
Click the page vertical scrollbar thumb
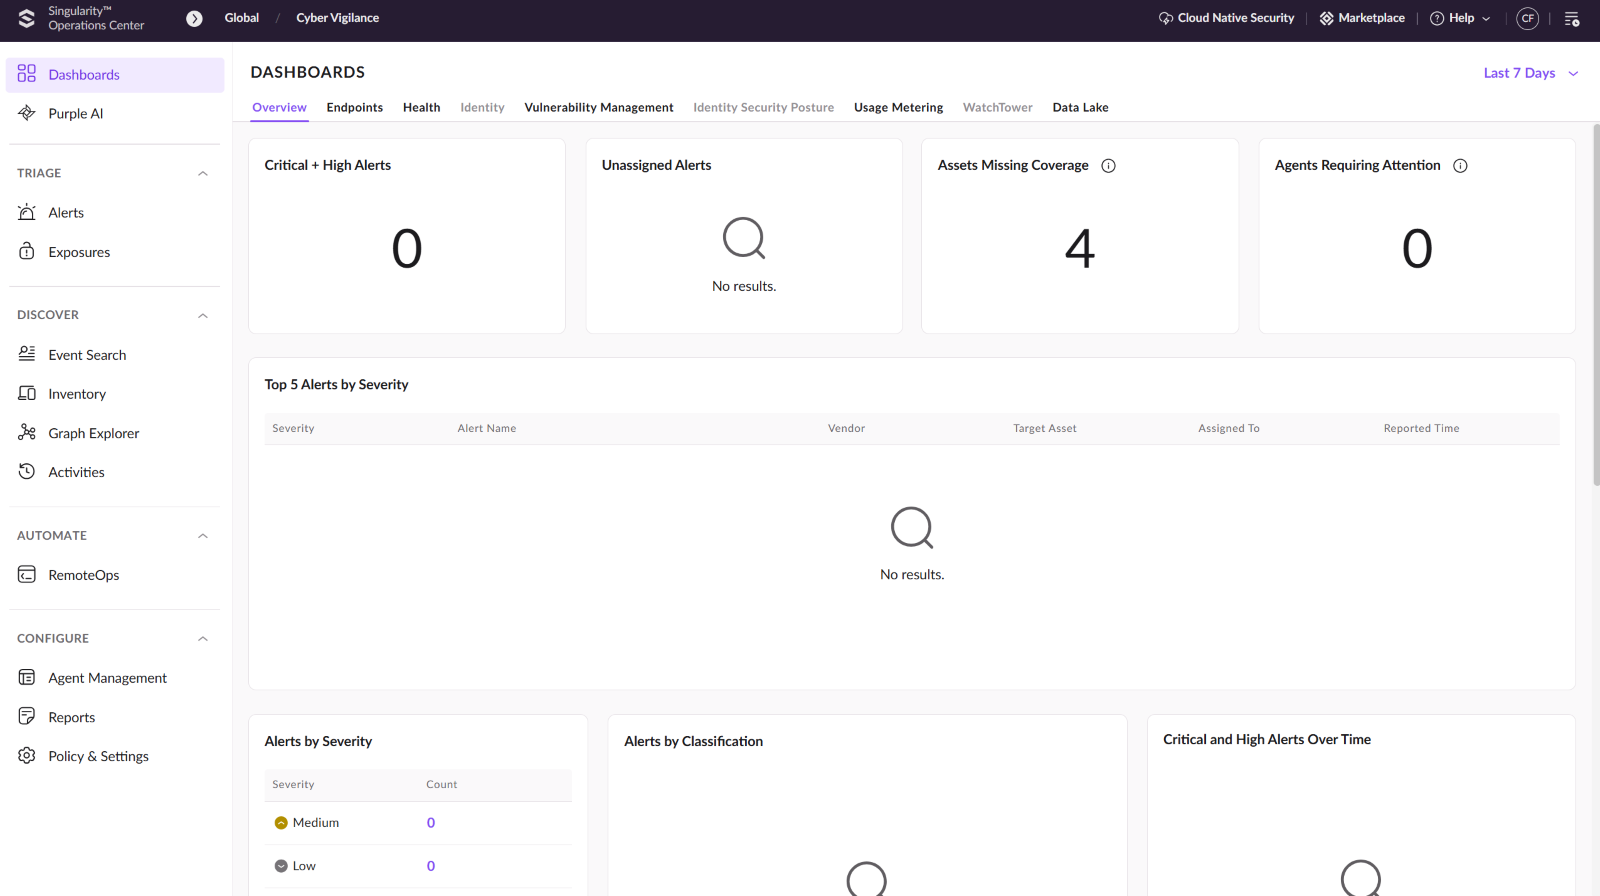pyautogui.click(x=1596, y=305)
